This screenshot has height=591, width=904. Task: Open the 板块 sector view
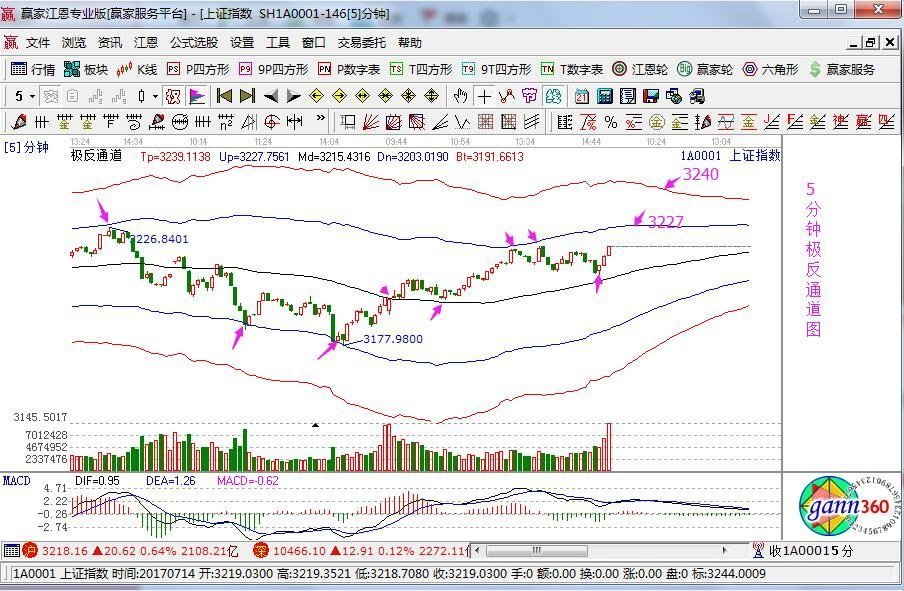point(86,69)
